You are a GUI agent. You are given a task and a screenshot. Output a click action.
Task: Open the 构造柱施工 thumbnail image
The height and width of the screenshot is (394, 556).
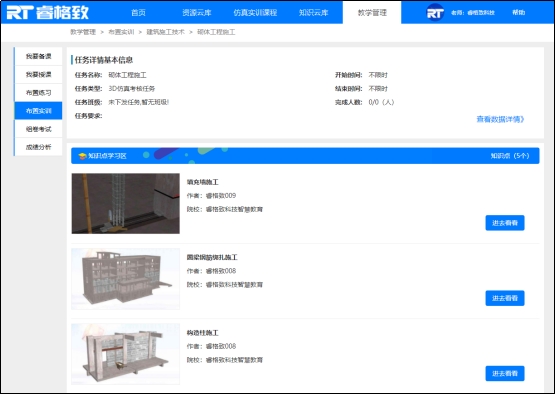(126, 354)
